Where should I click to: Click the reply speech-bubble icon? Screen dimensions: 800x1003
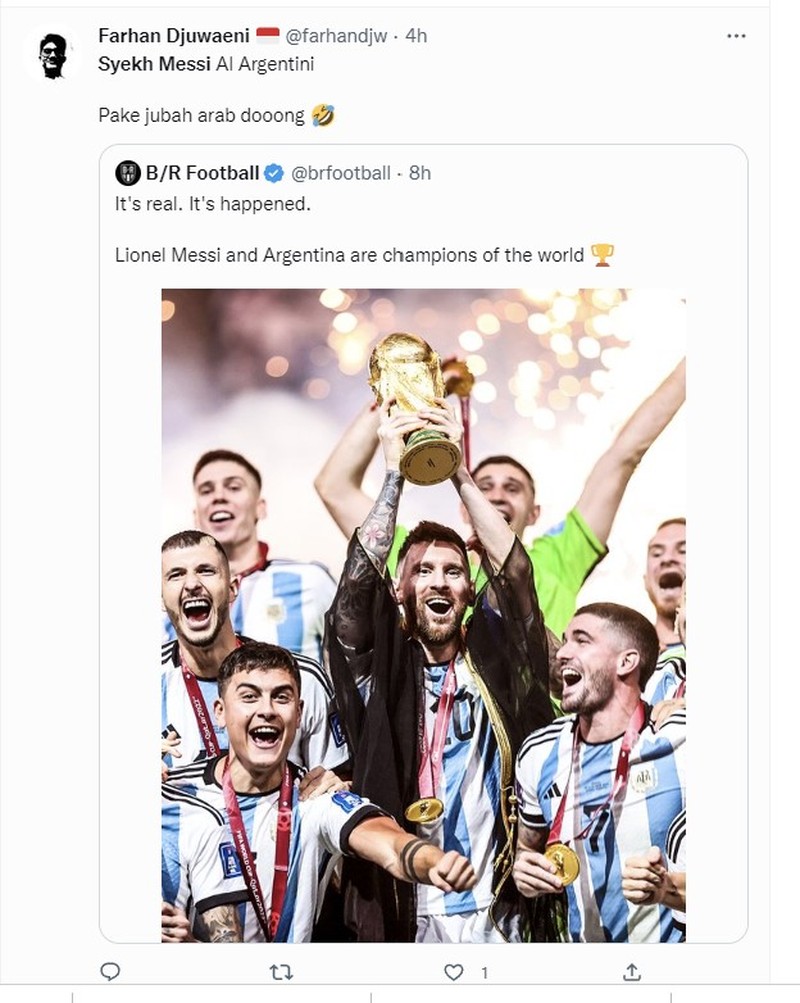click(x=113, y=969)
